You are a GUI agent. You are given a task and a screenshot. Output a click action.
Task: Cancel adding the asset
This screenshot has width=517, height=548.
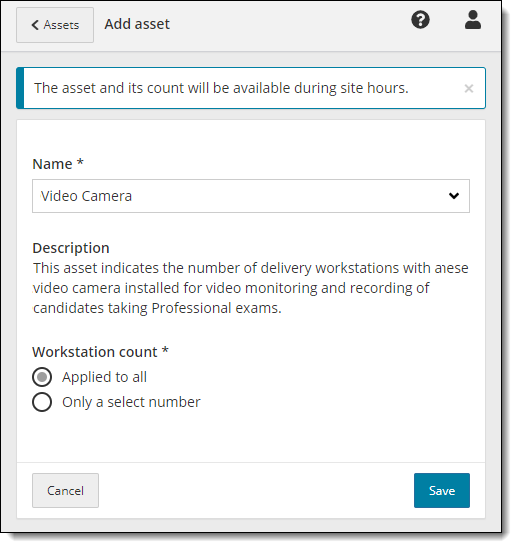click(65, 491)
